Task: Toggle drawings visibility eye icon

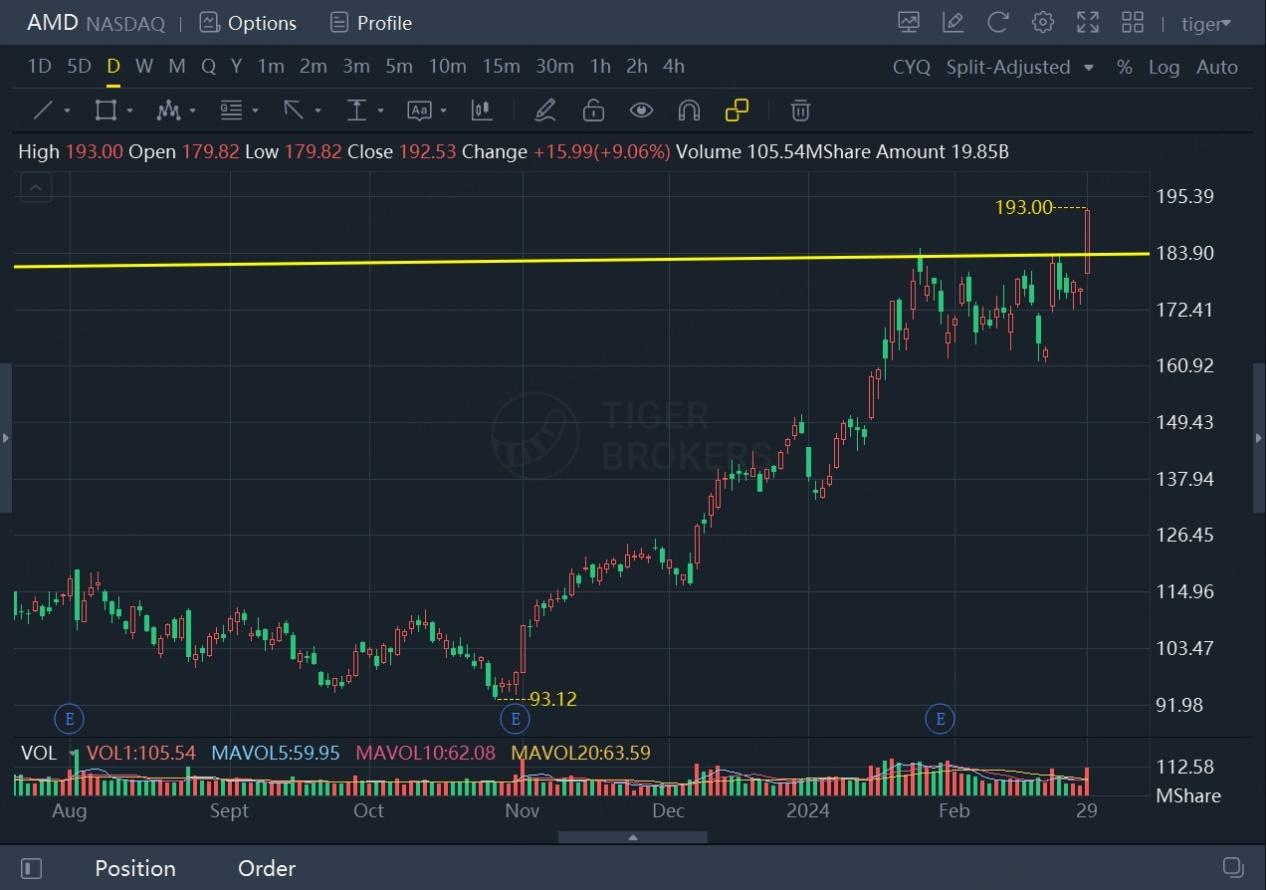Action: (641, 110)
